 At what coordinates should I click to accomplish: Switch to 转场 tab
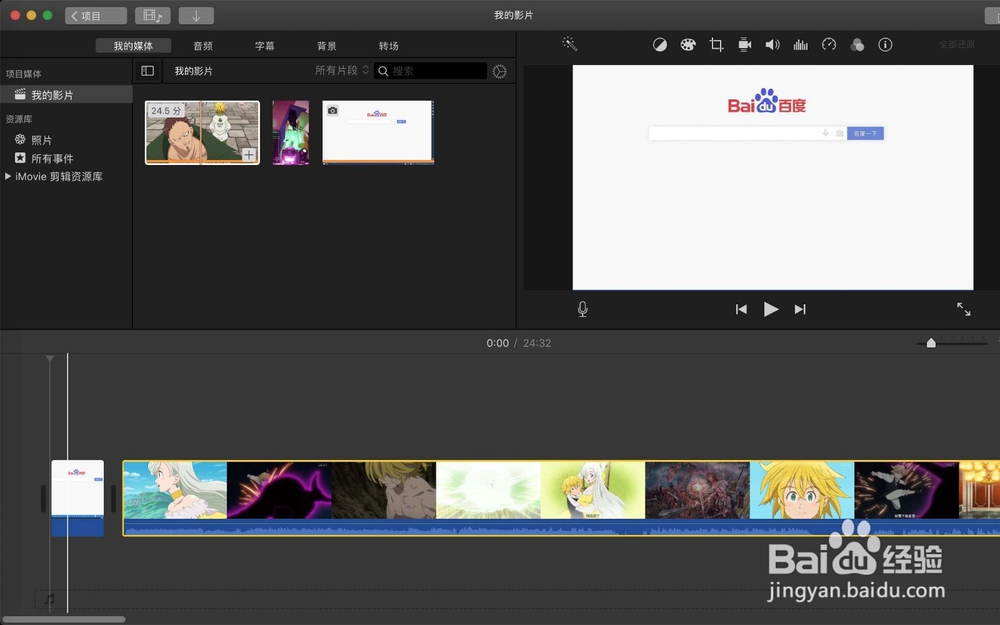[388, 46]
